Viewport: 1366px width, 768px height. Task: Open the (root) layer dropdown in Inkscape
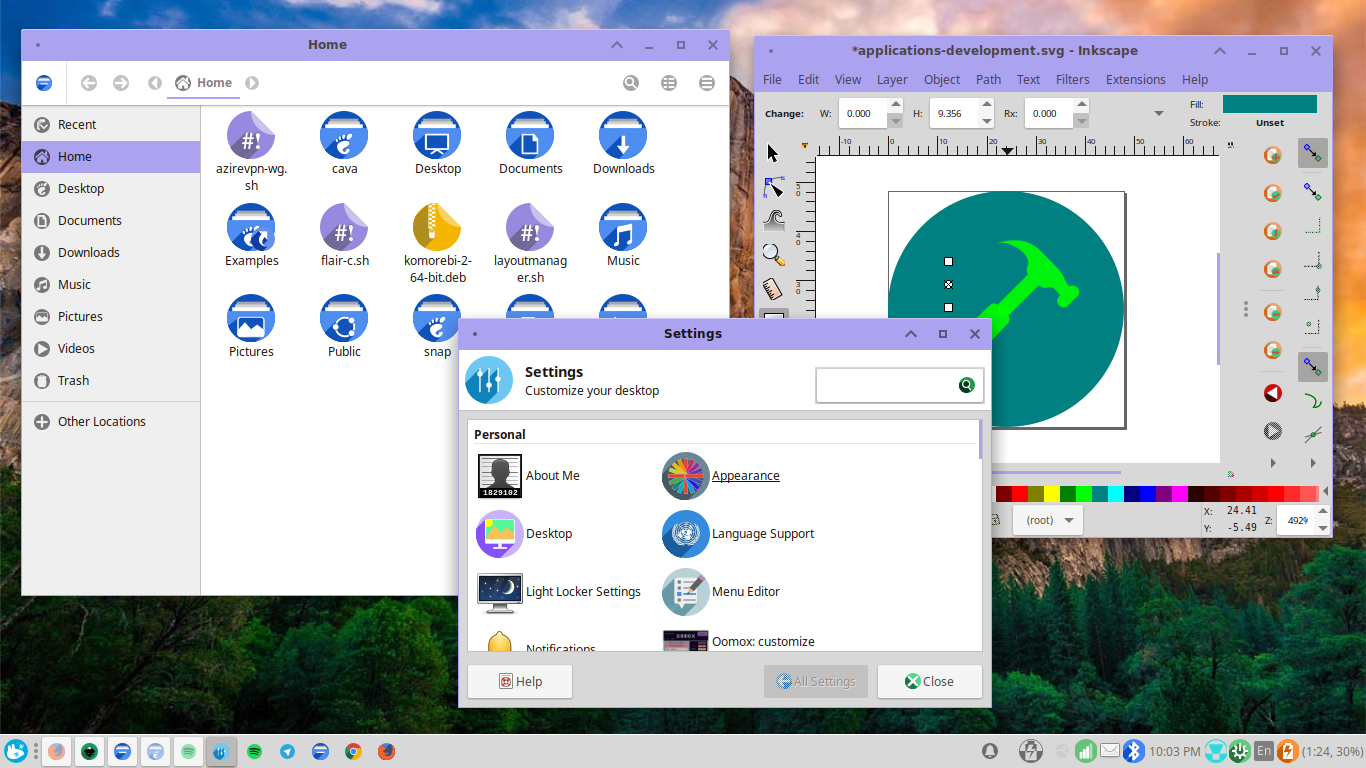click(x=1047, y=519)
